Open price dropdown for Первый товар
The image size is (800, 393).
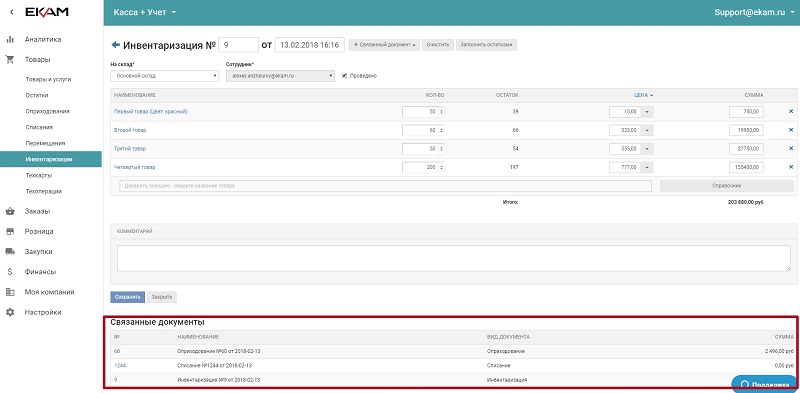pyautogui.click(x=646, y=111)
